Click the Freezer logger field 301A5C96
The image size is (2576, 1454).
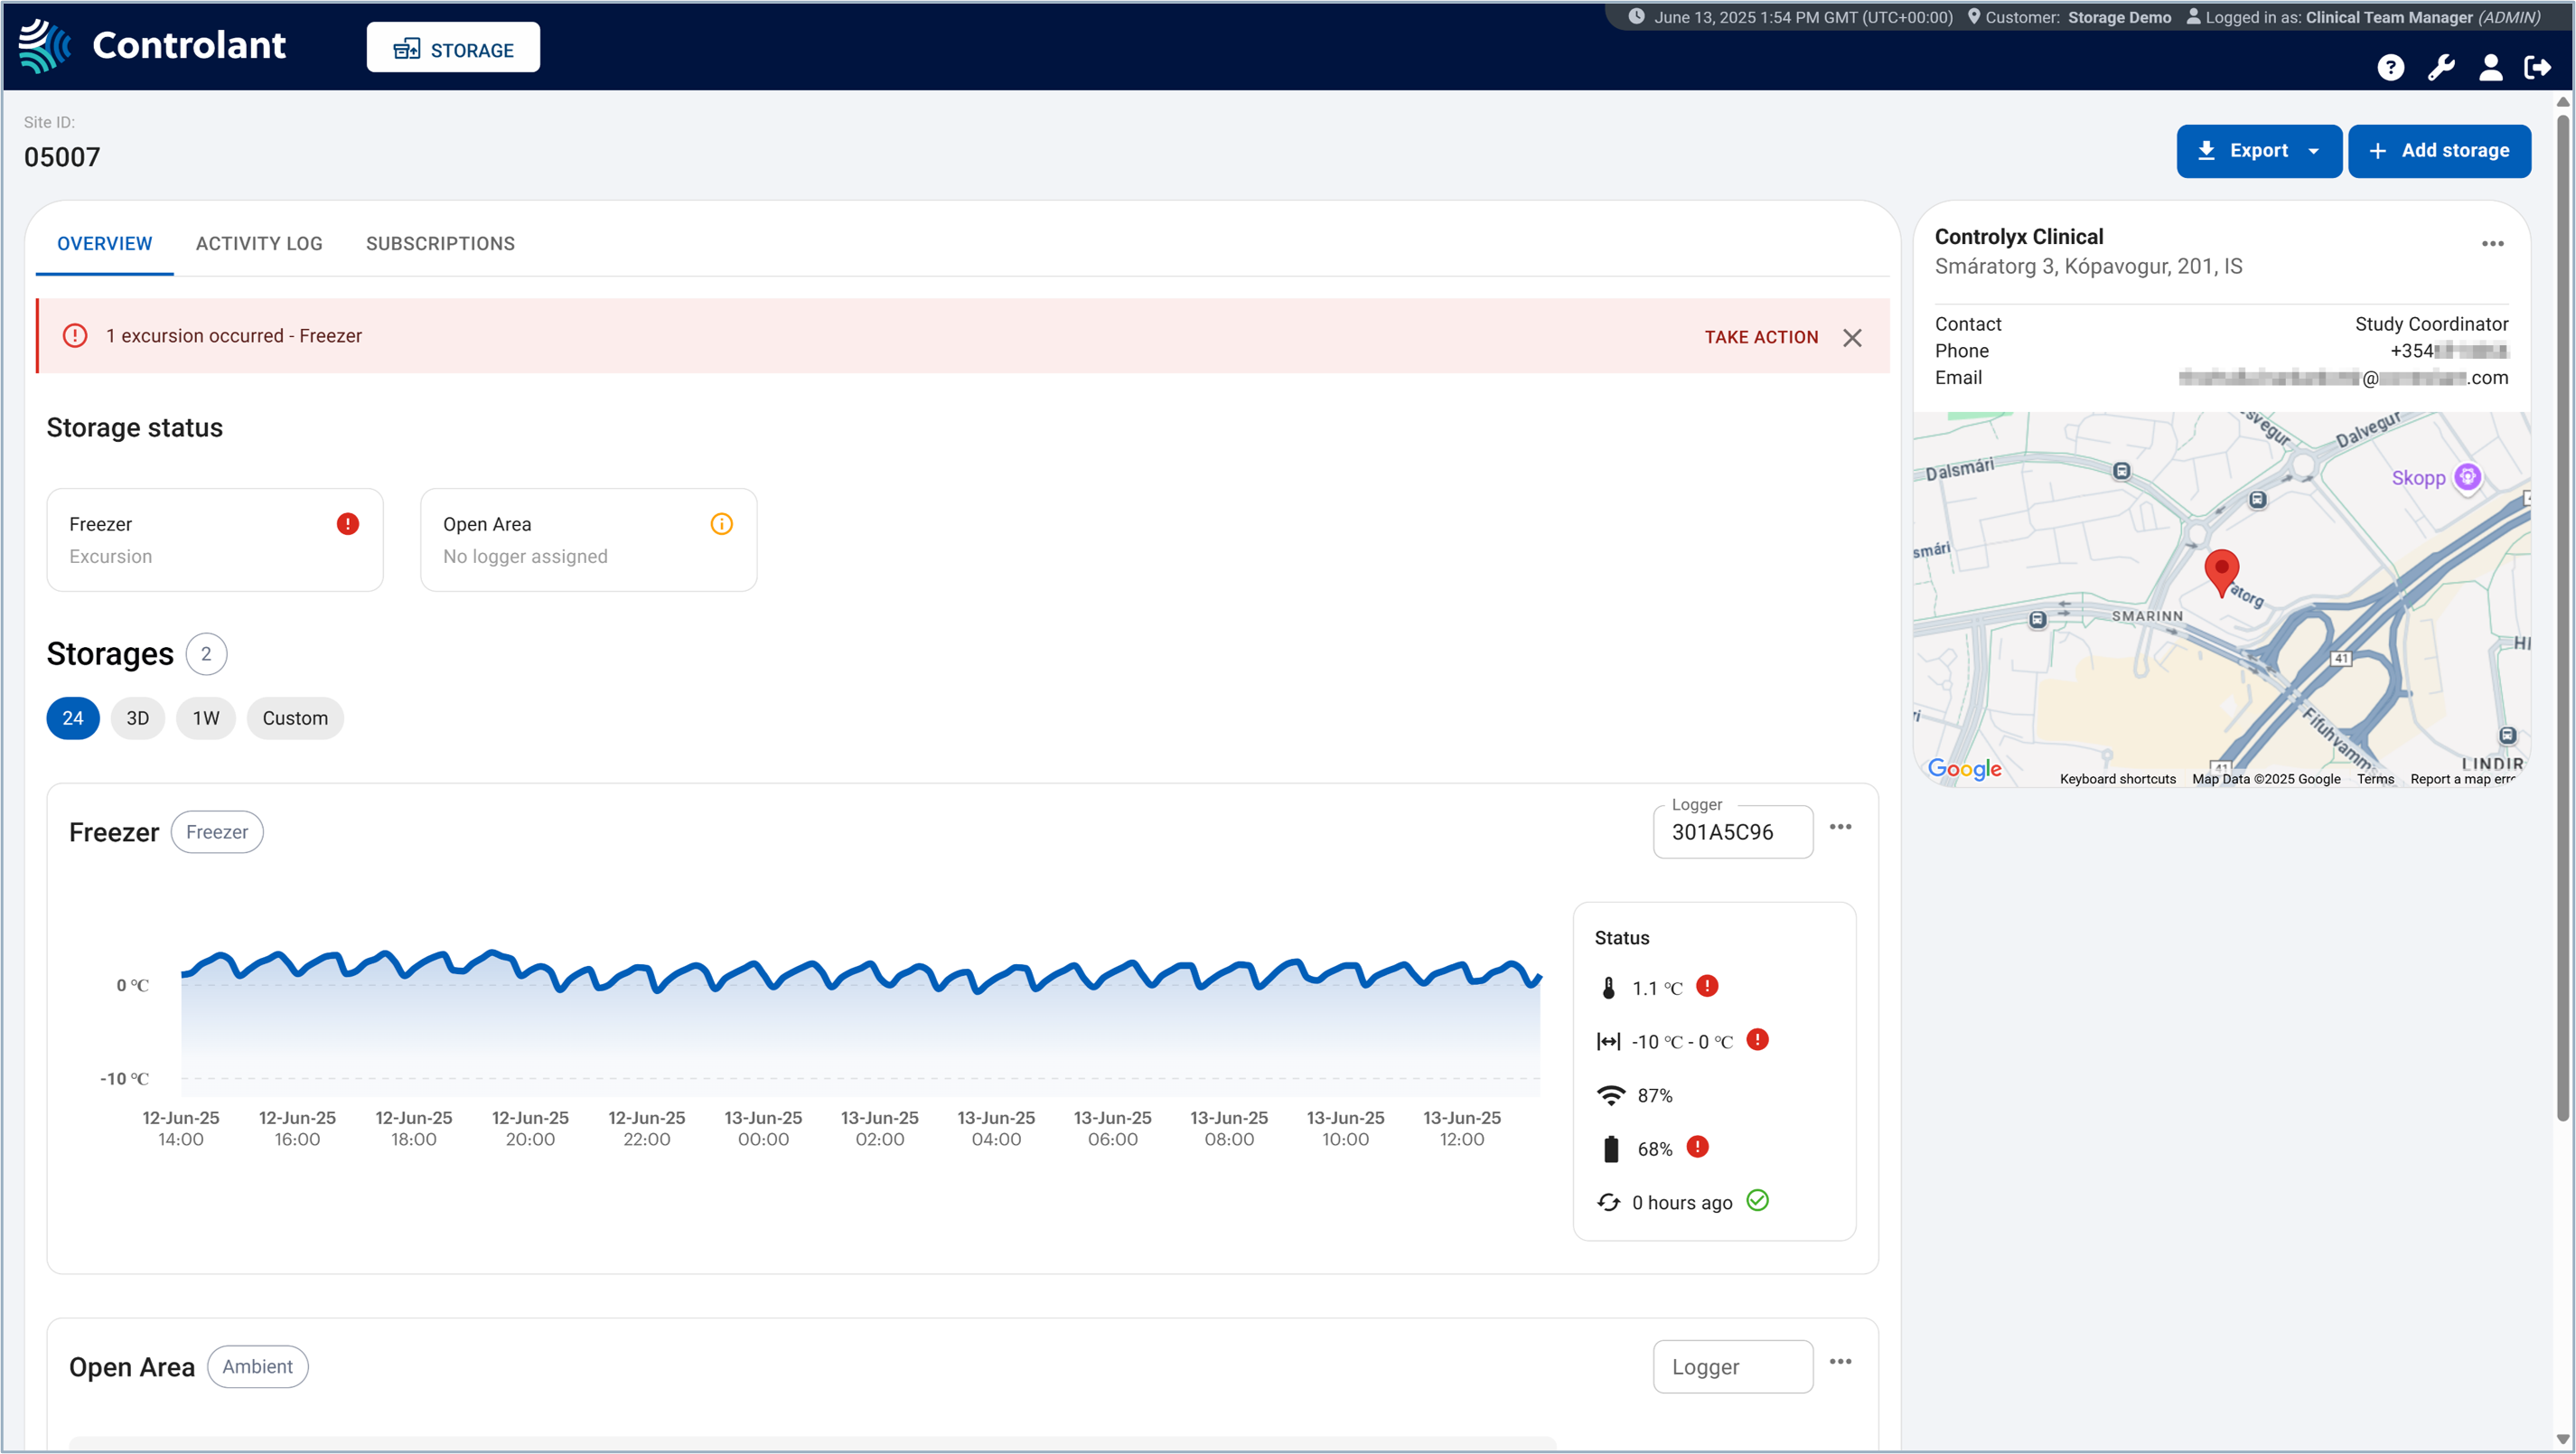(1733, 832)
